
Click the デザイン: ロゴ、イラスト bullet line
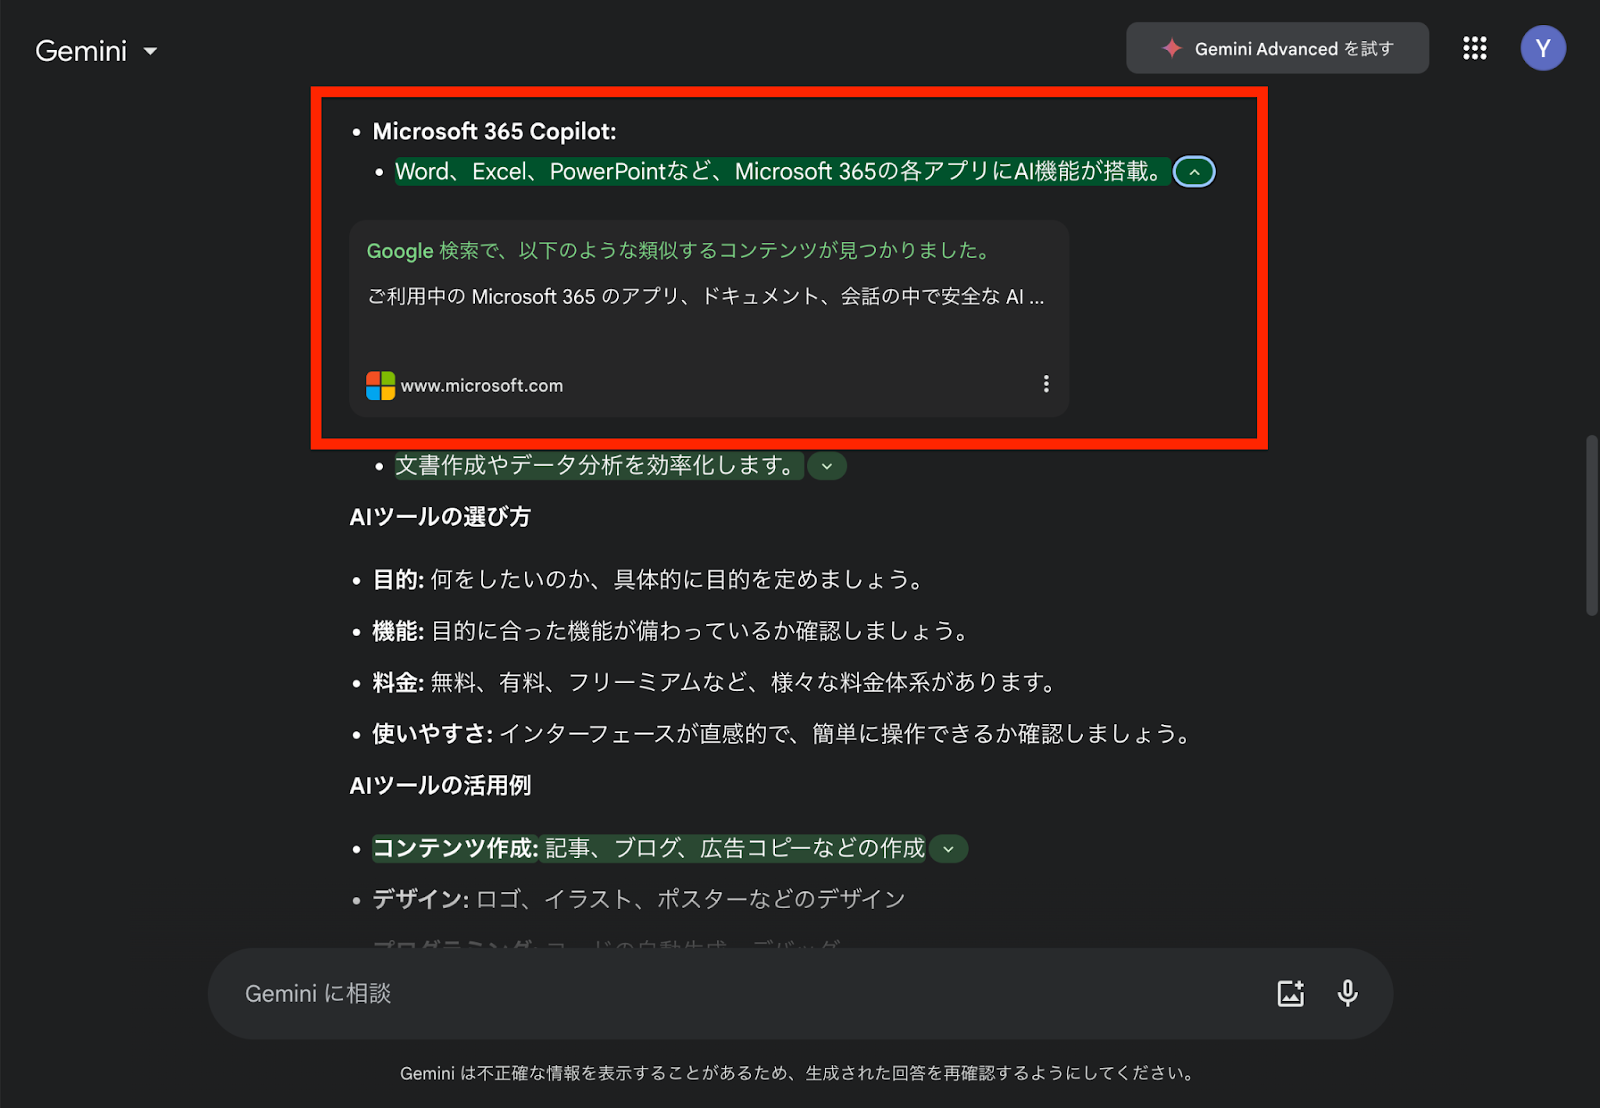639,900
